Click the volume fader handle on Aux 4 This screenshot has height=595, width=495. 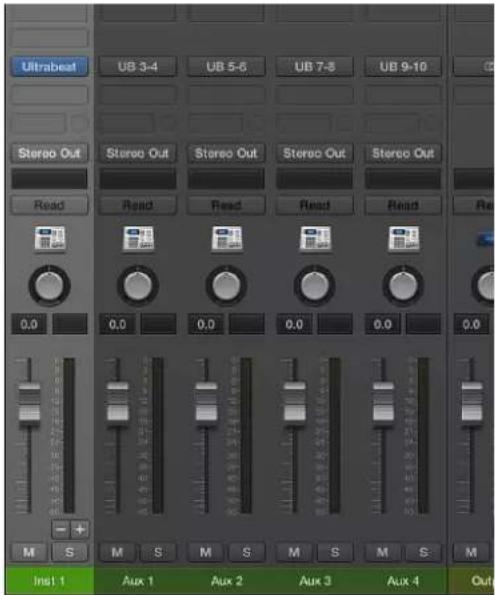click(x=383, y=402)
